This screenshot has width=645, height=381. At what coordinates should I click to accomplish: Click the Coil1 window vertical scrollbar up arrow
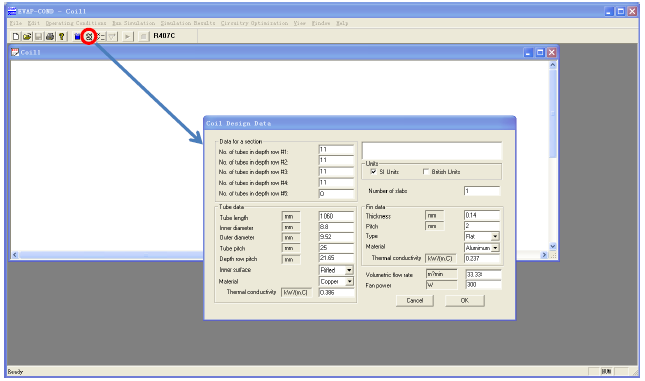click(x=552, y=65)
